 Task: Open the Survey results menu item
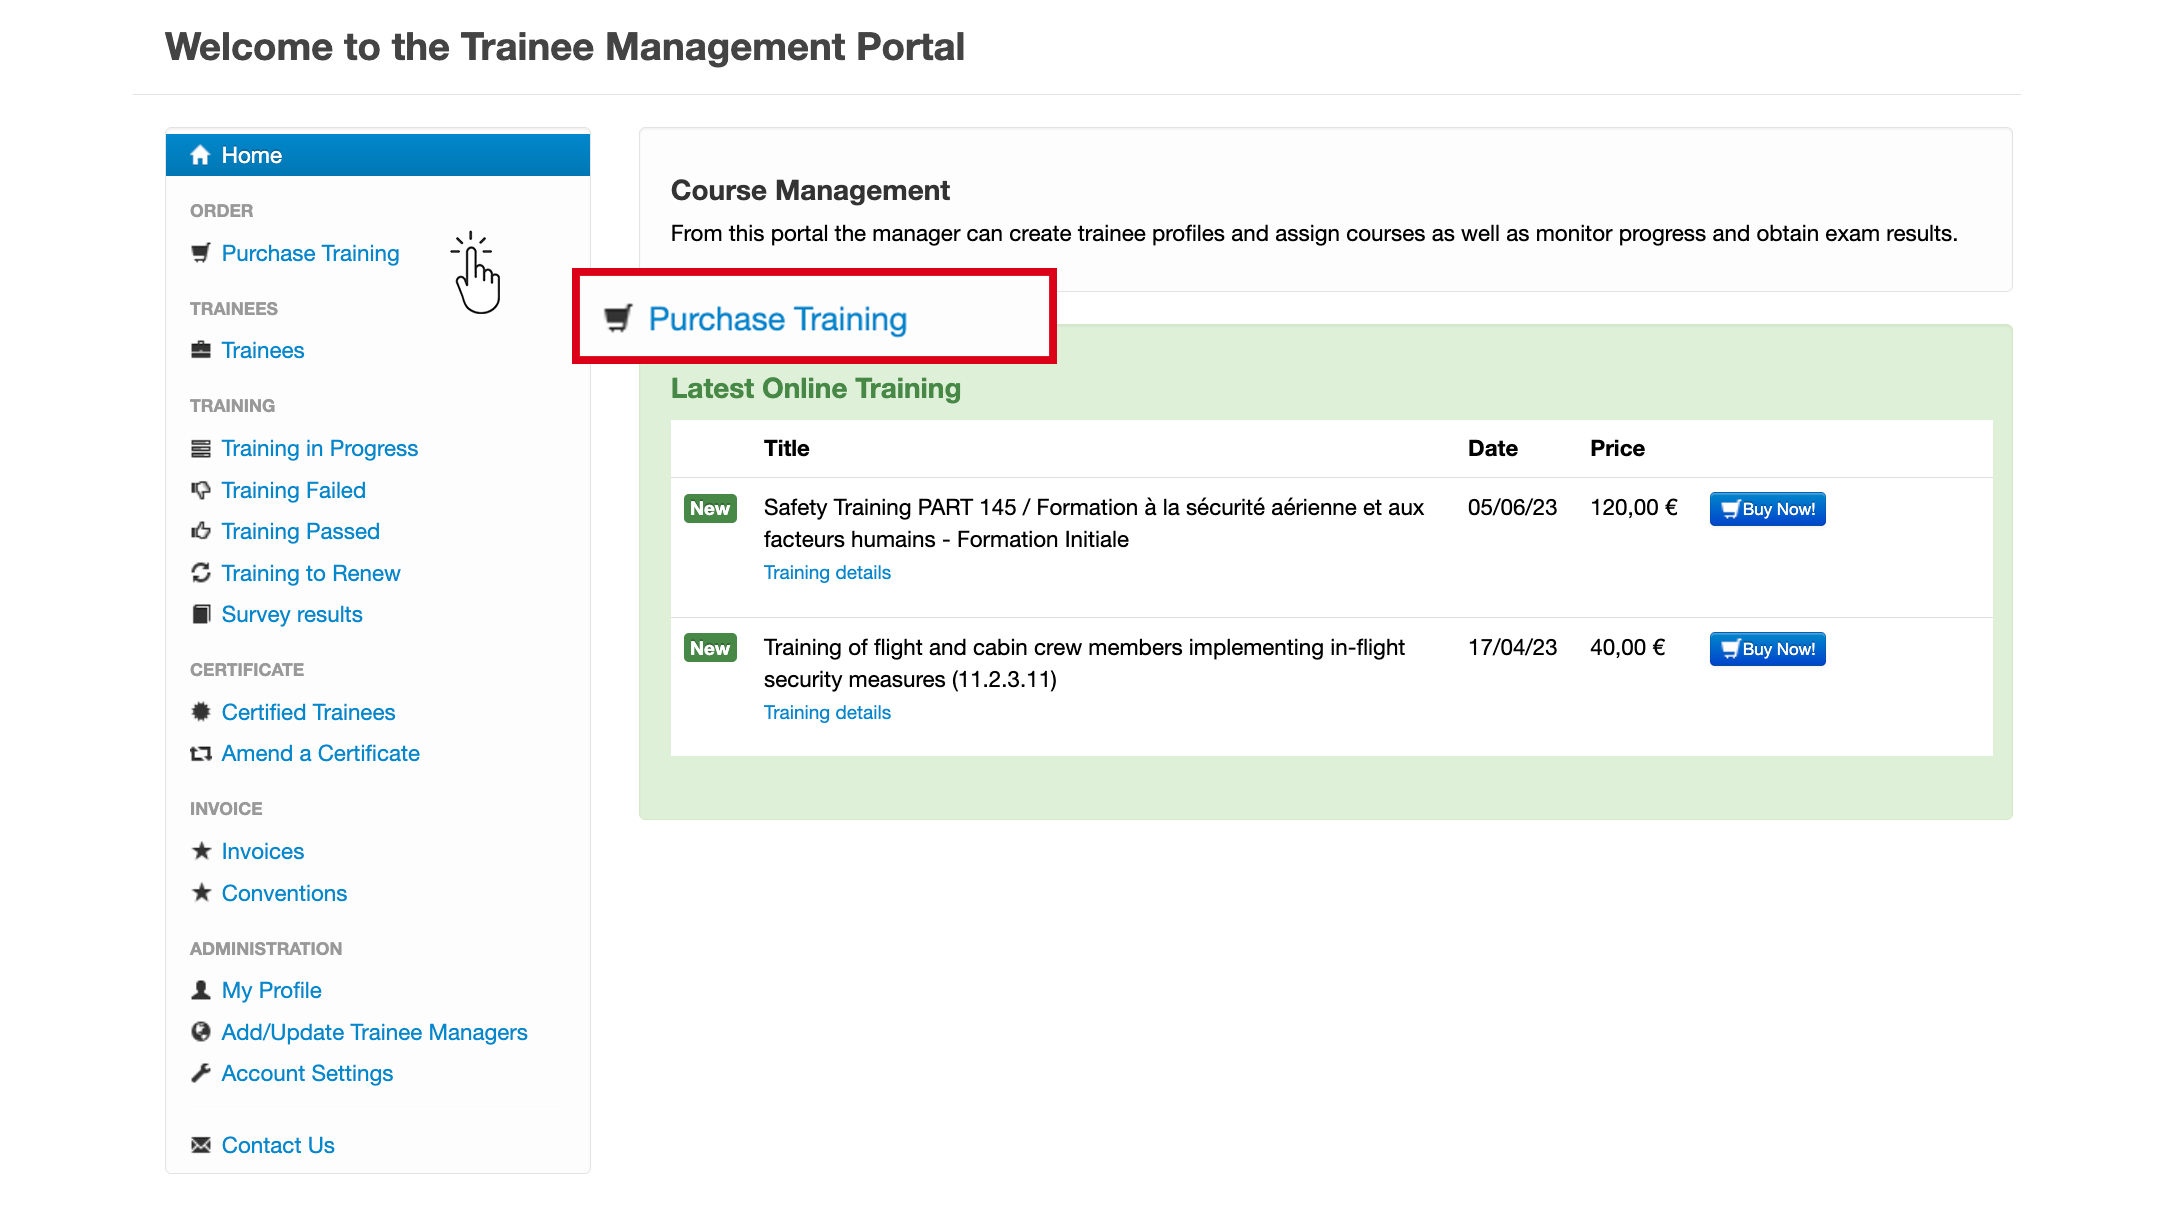click(x=291, y=614)
